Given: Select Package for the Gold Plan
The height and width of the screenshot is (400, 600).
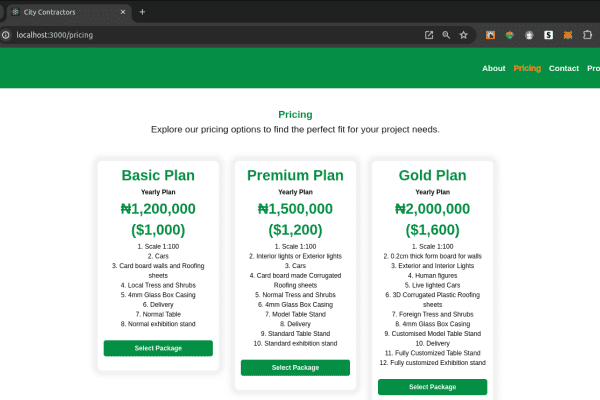Looking at the screenshot, I should pos(432,387).
